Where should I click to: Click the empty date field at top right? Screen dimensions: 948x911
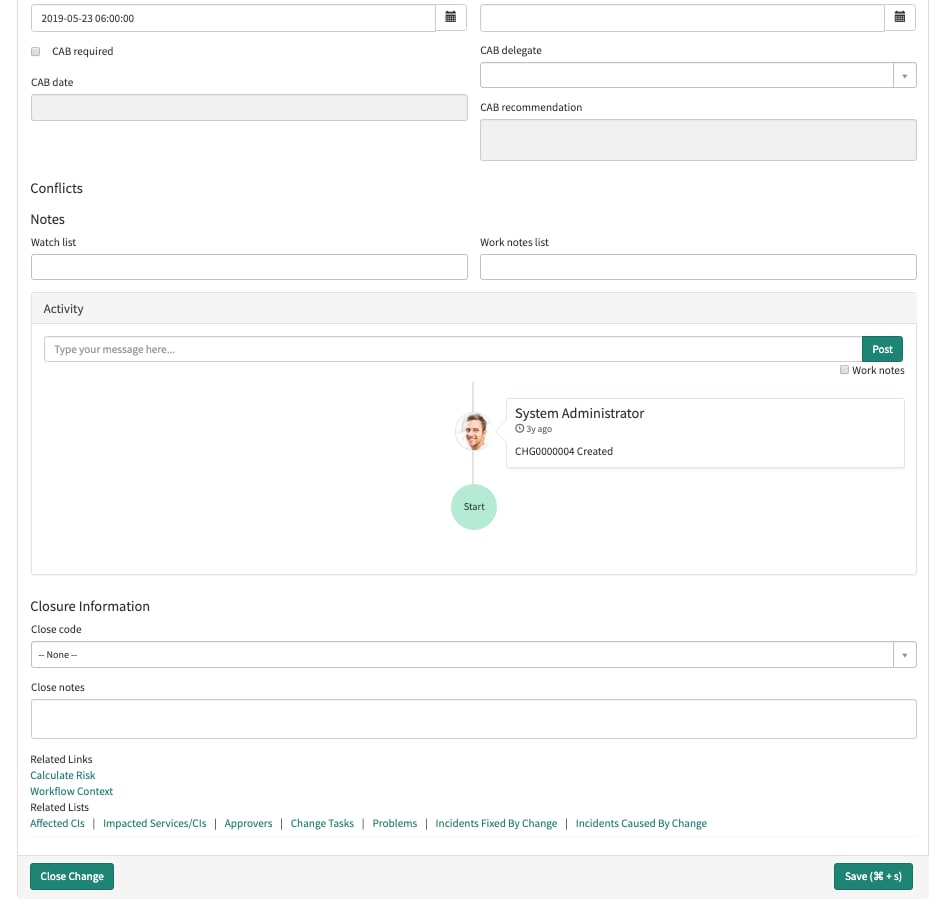[x=683, y=18]
